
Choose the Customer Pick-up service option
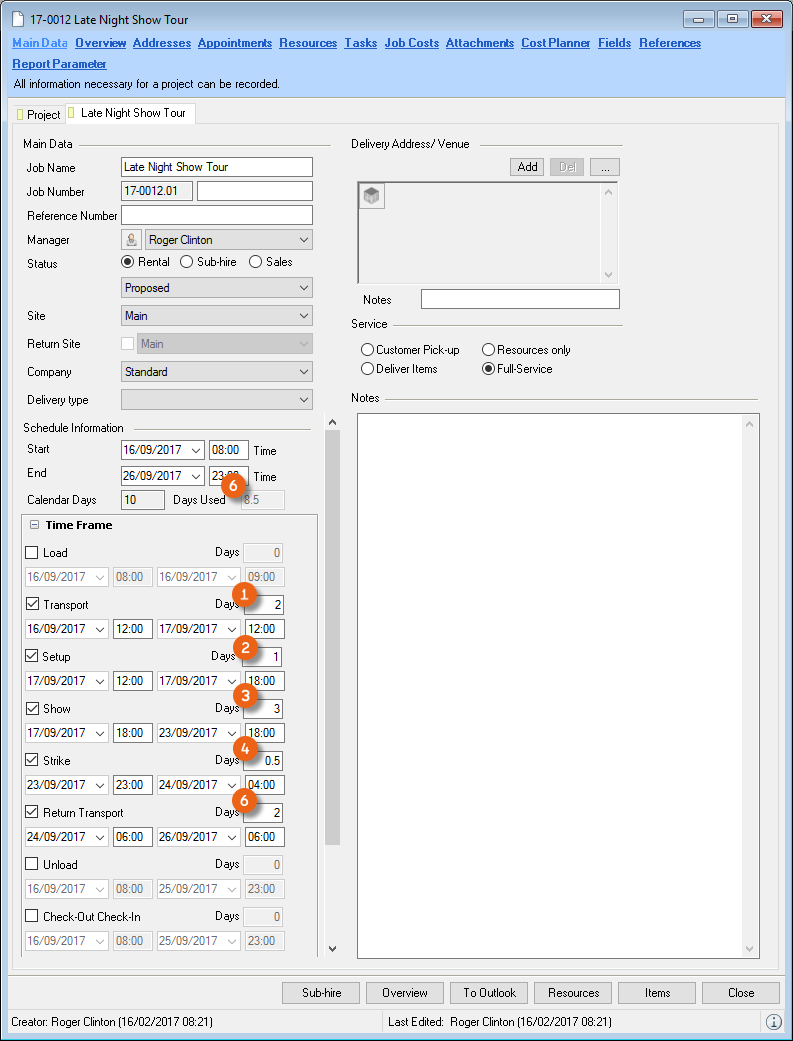pos(368,350)
